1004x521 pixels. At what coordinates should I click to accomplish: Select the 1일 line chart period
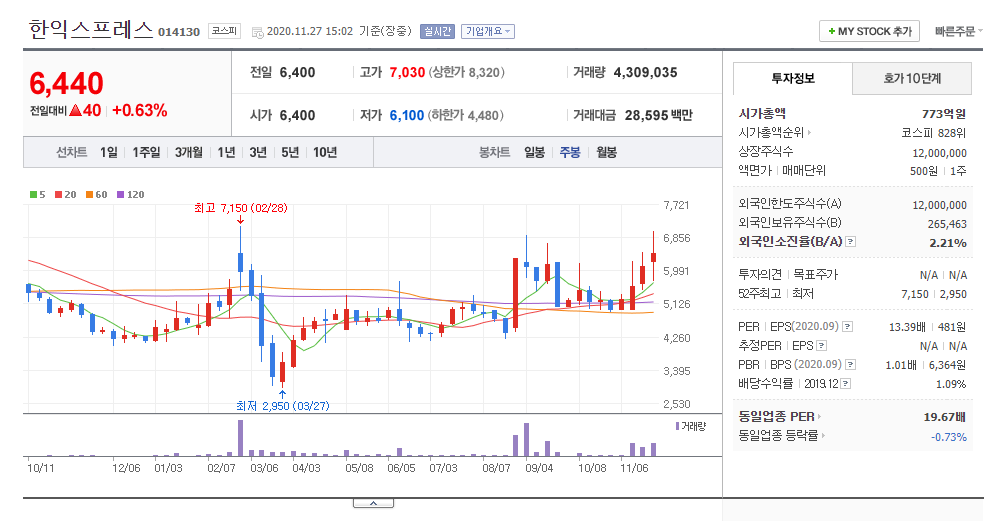pyautogui.click(x=109, y=152)
